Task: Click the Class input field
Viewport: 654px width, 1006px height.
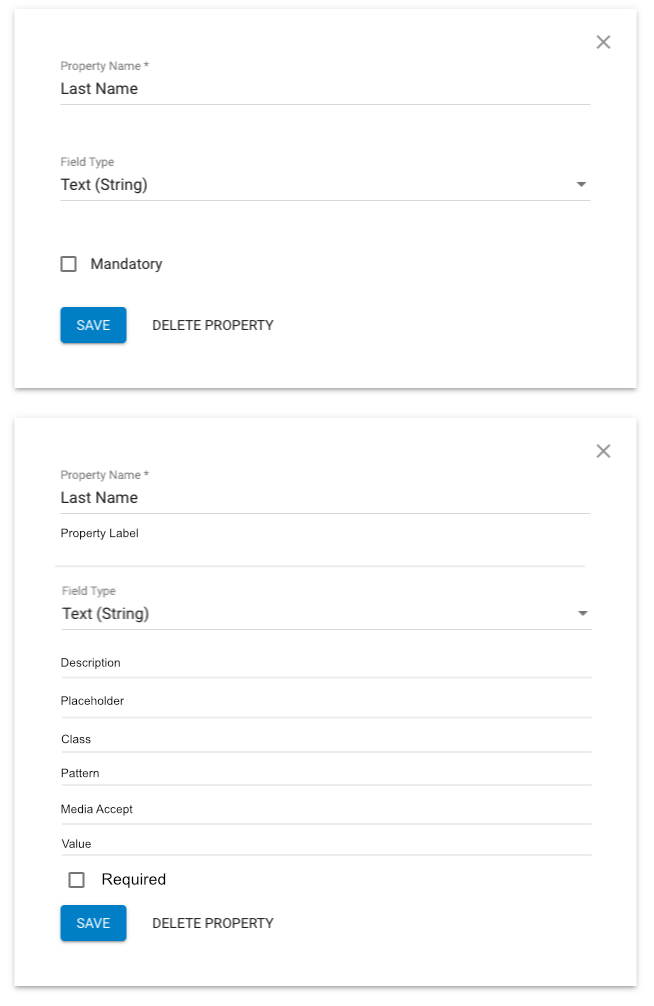Action: tap(326, 740)
